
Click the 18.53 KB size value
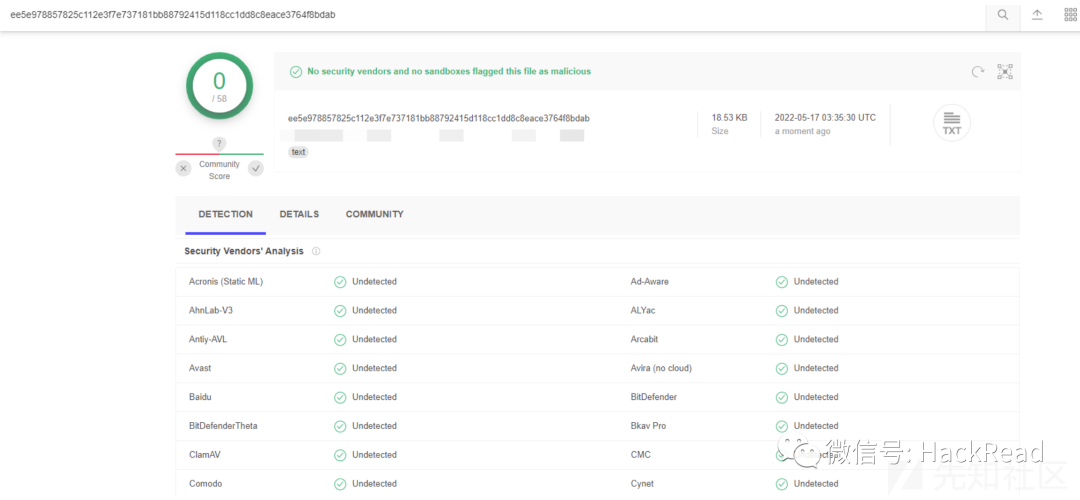click(x=729, y=118)
